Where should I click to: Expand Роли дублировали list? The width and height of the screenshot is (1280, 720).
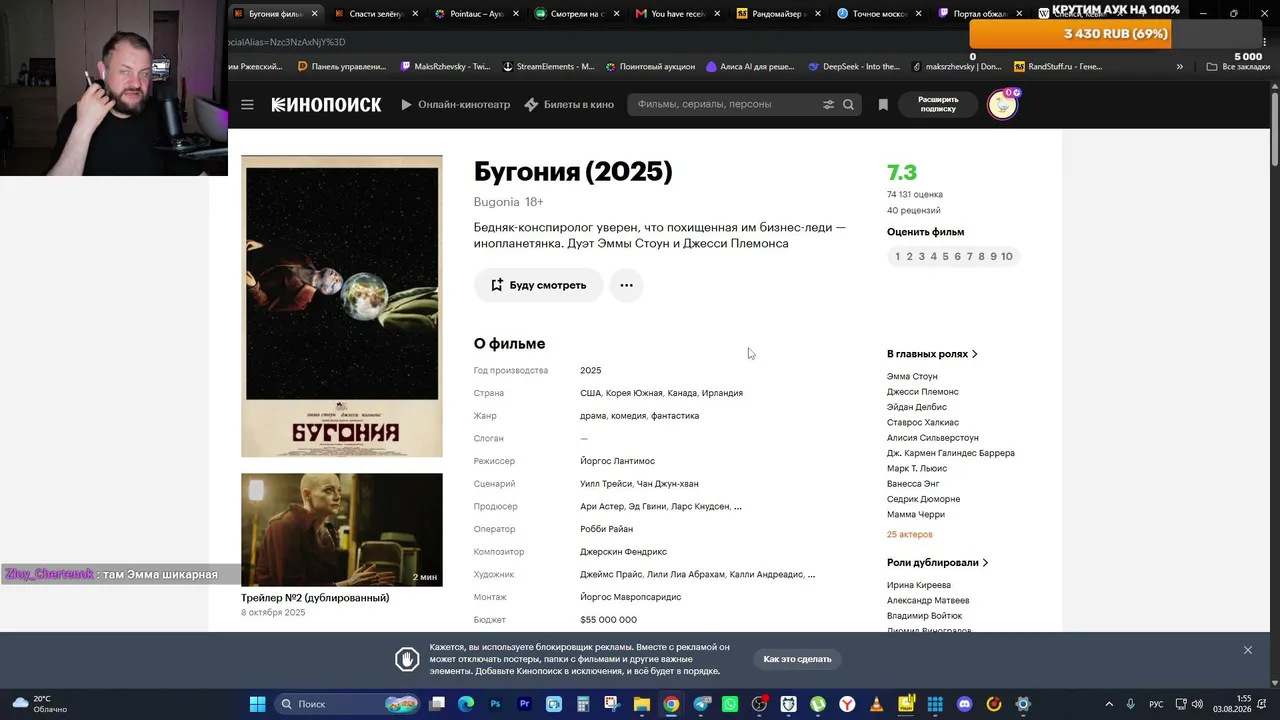point(937,563)
